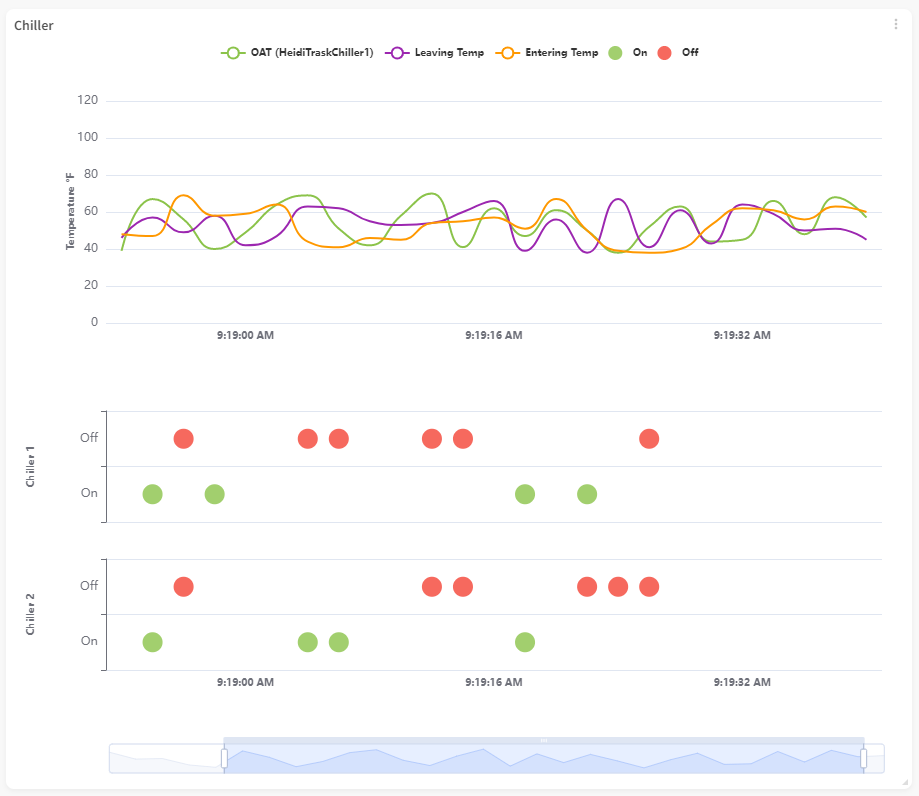Click the green On legend marker

pos(616,53)
